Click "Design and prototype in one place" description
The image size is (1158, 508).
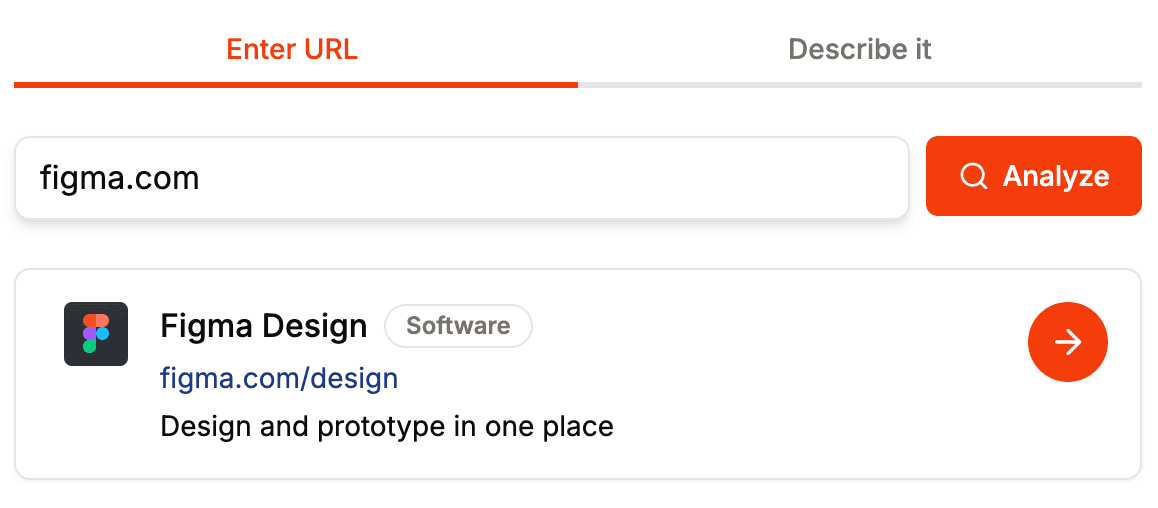pyautogui.click(x=386, y=427)
